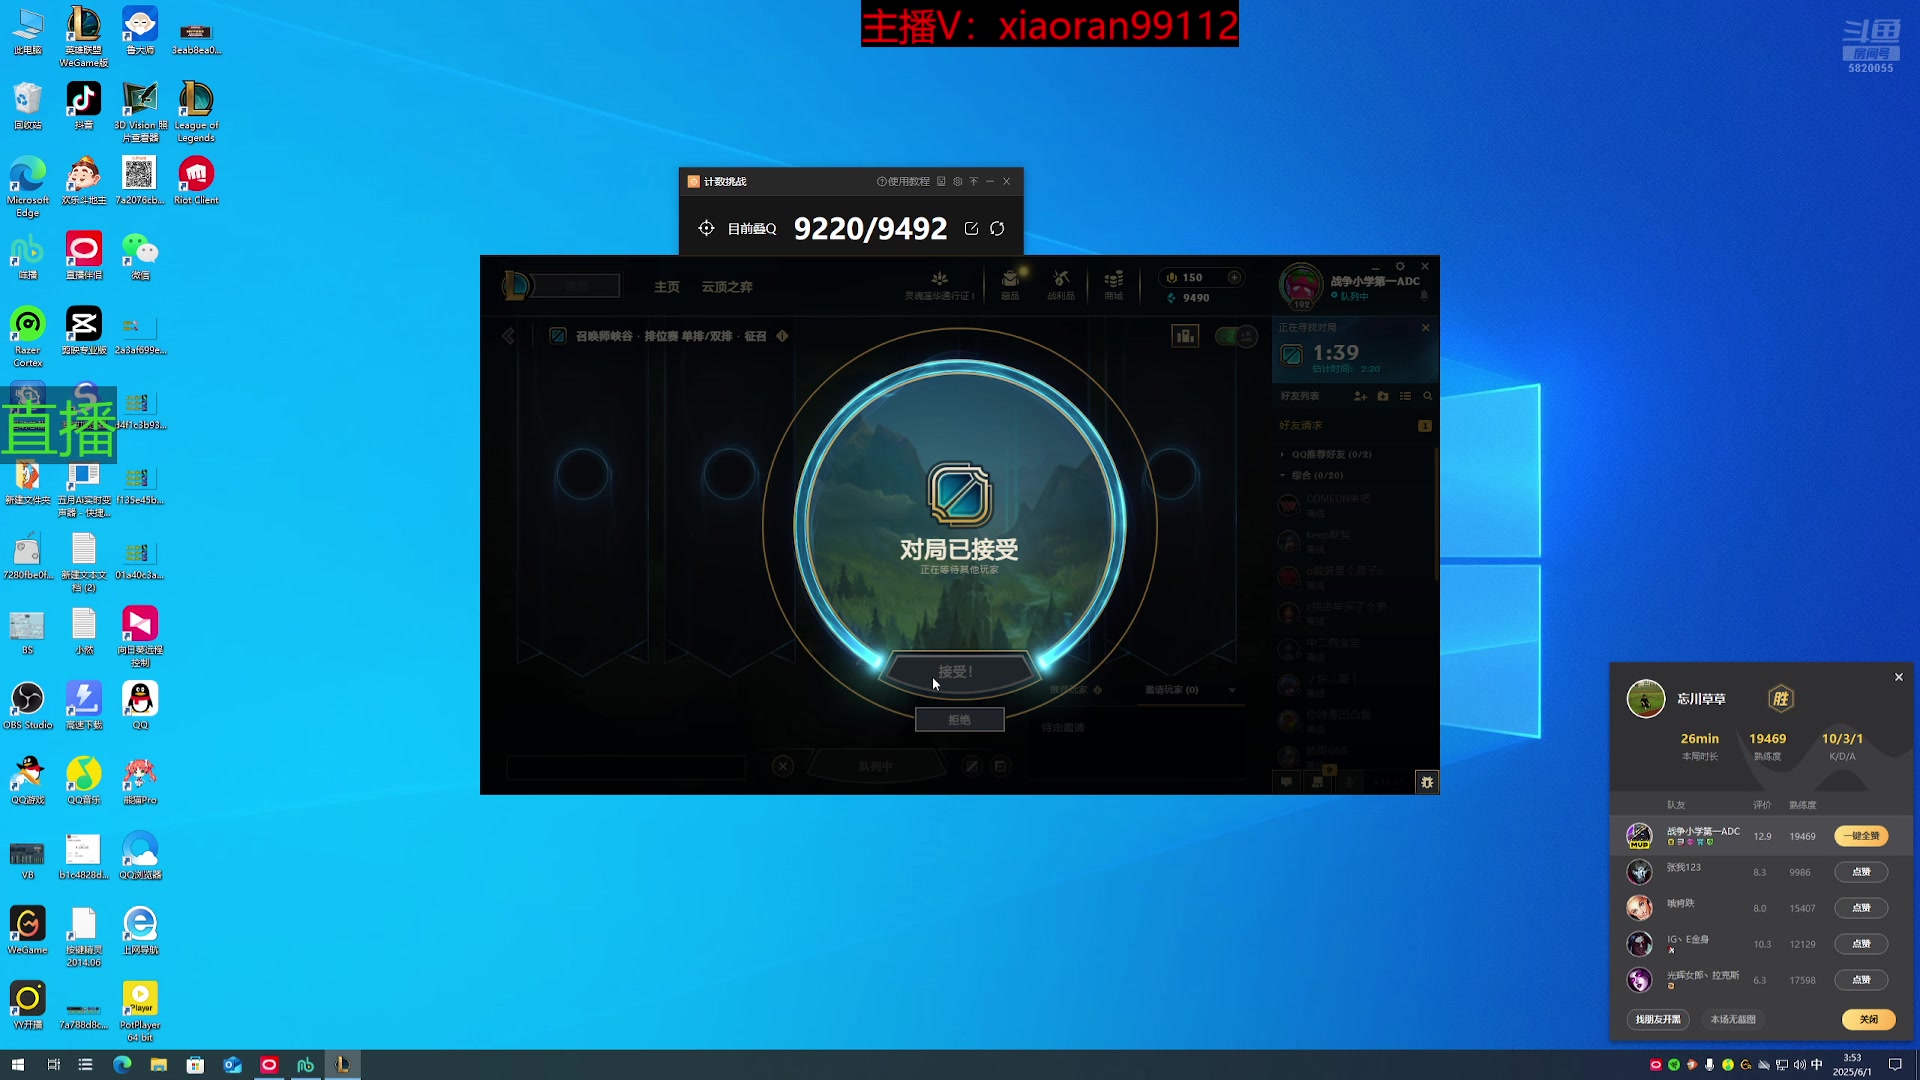
Task: Click the friend list view options icon
Action: click(x=1405, y=396)
